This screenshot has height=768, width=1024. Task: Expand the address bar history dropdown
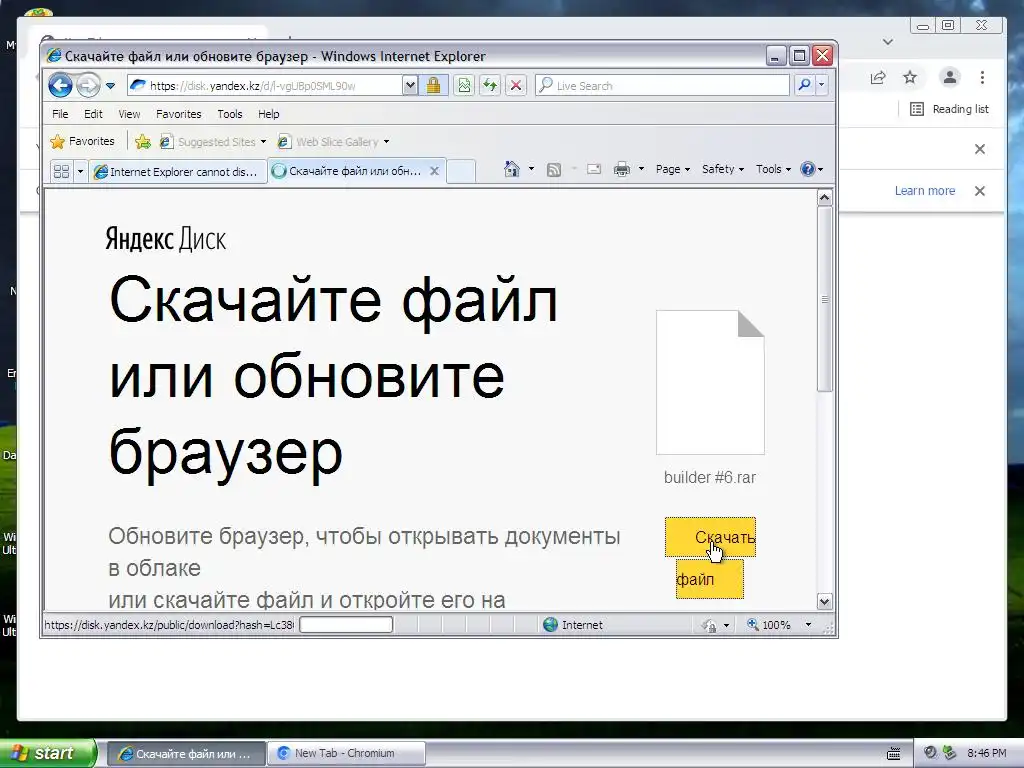click(409, 86)
